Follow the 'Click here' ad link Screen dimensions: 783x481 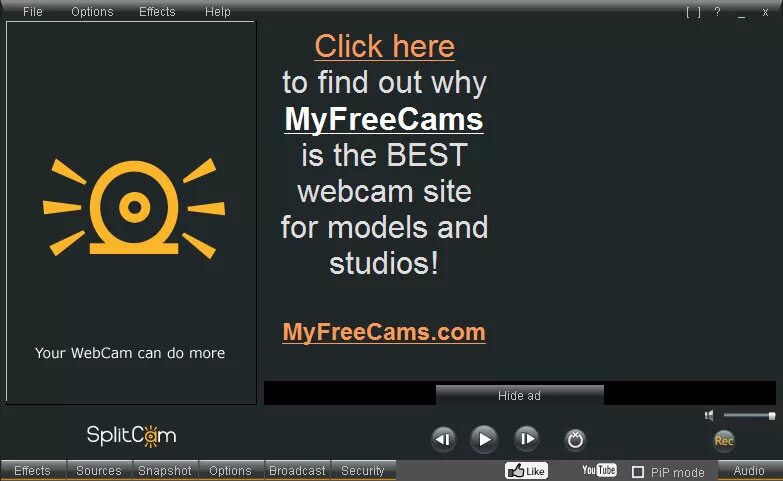pyautogui.click(x=385, y=46)
